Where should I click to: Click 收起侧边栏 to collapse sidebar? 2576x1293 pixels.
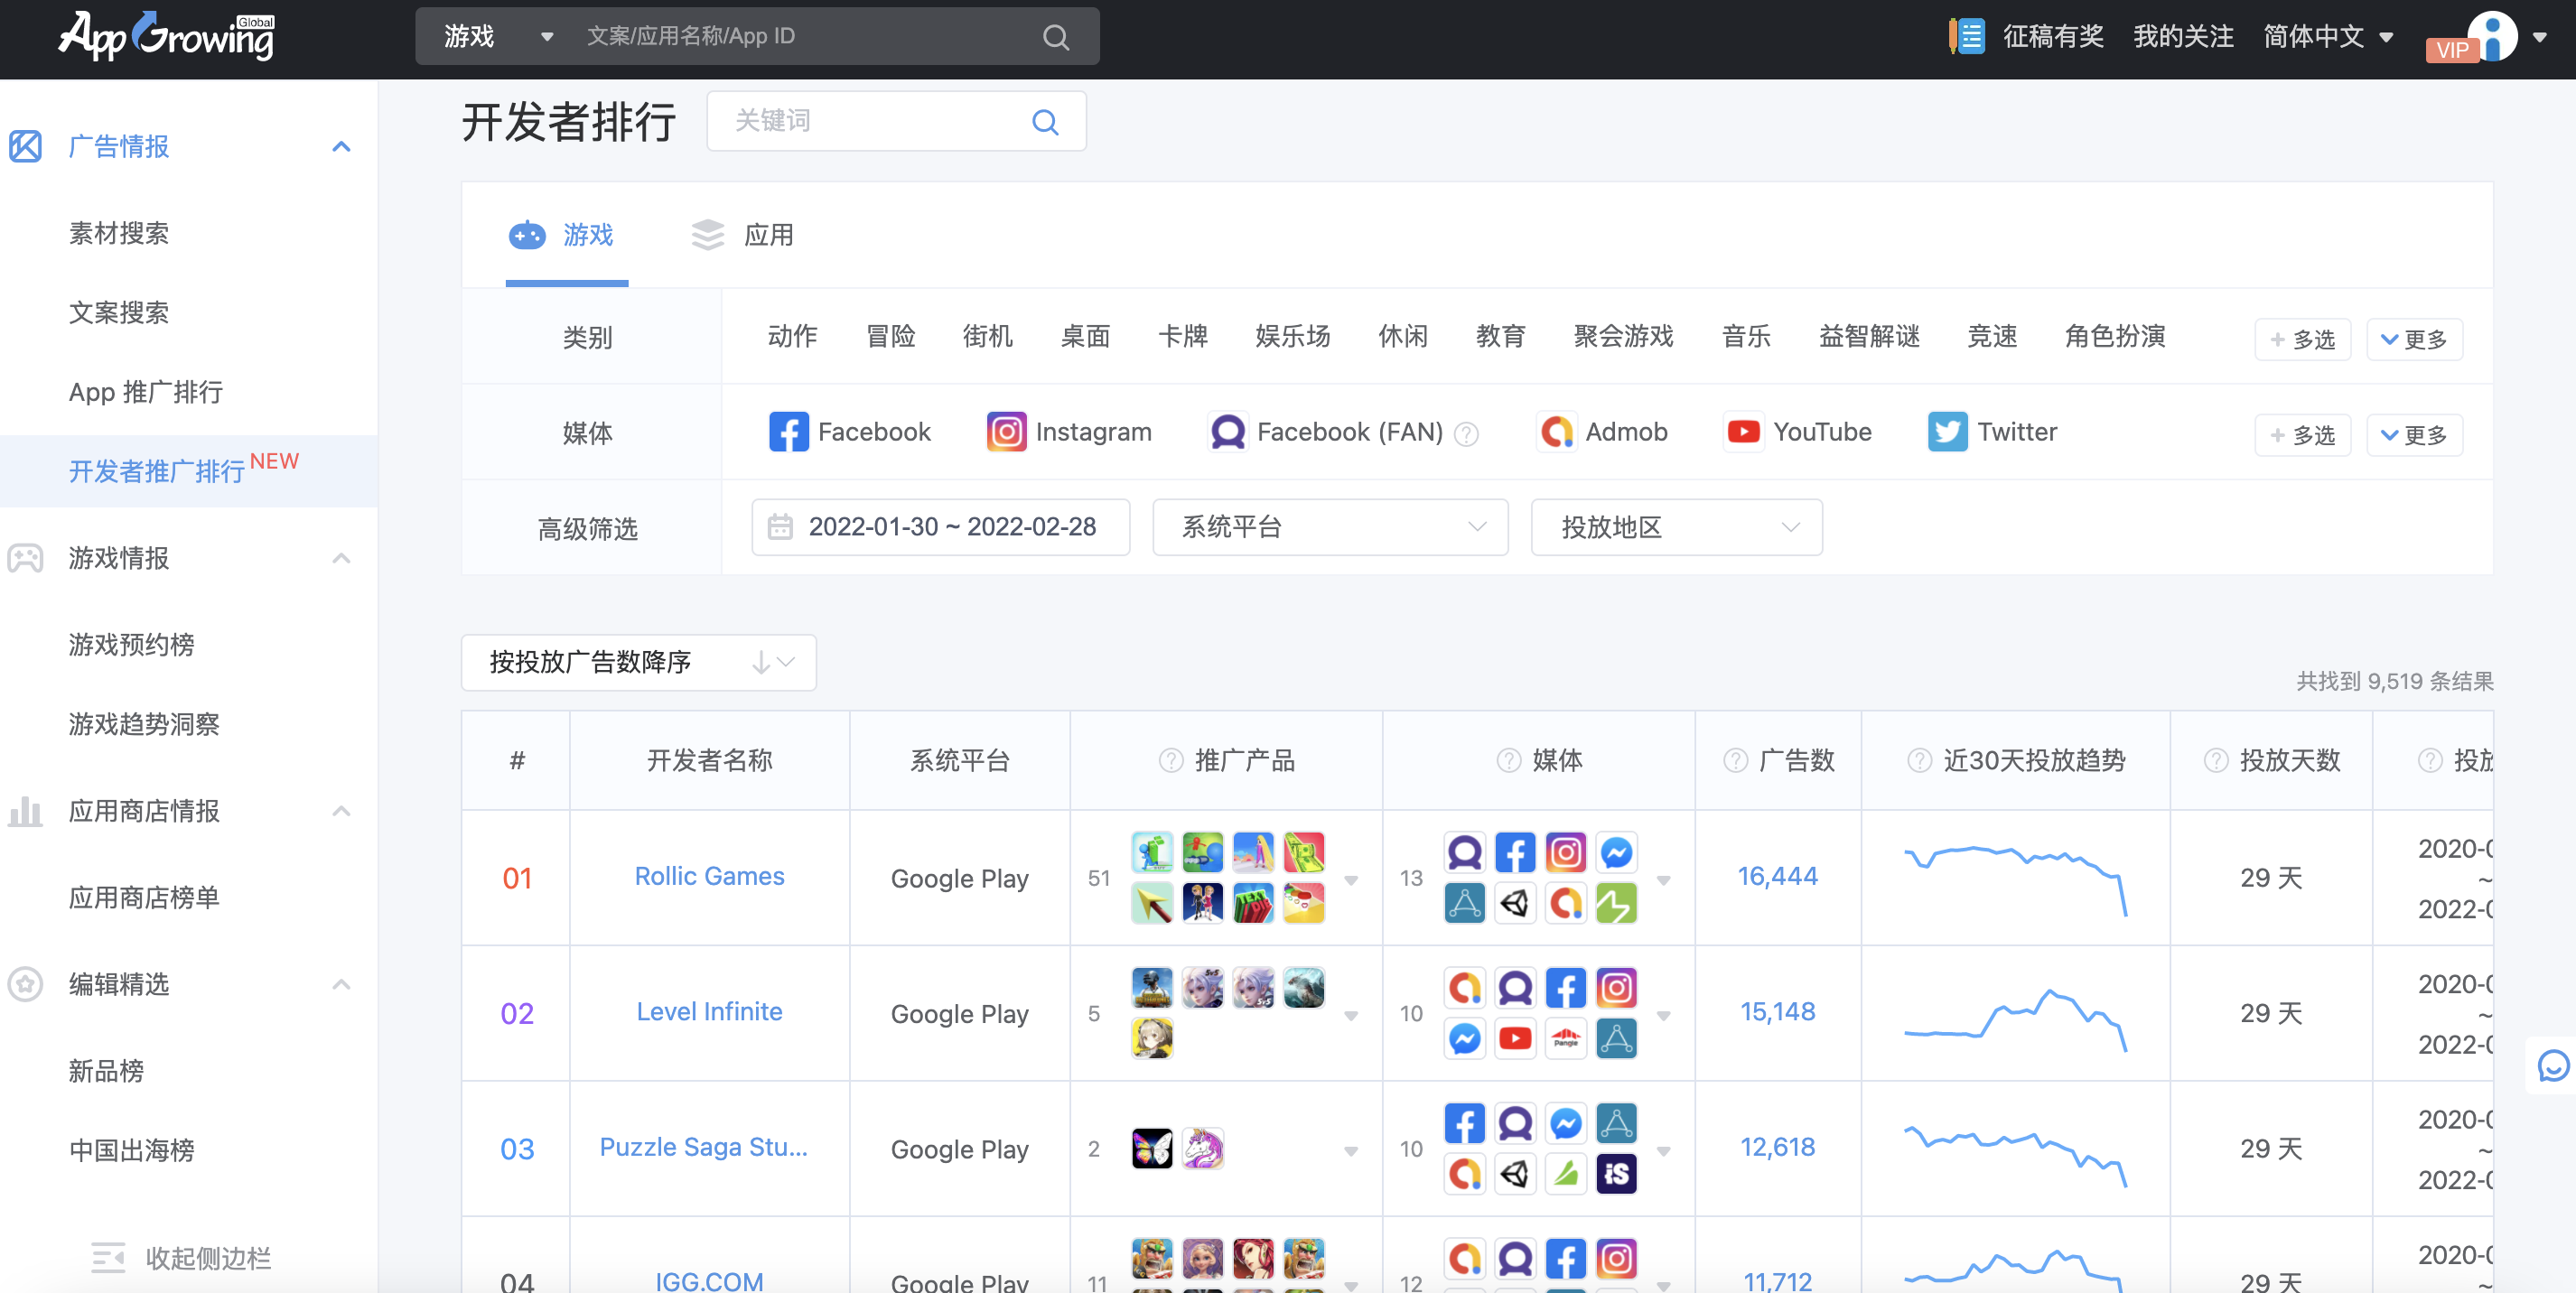(x=181, y=1258)
